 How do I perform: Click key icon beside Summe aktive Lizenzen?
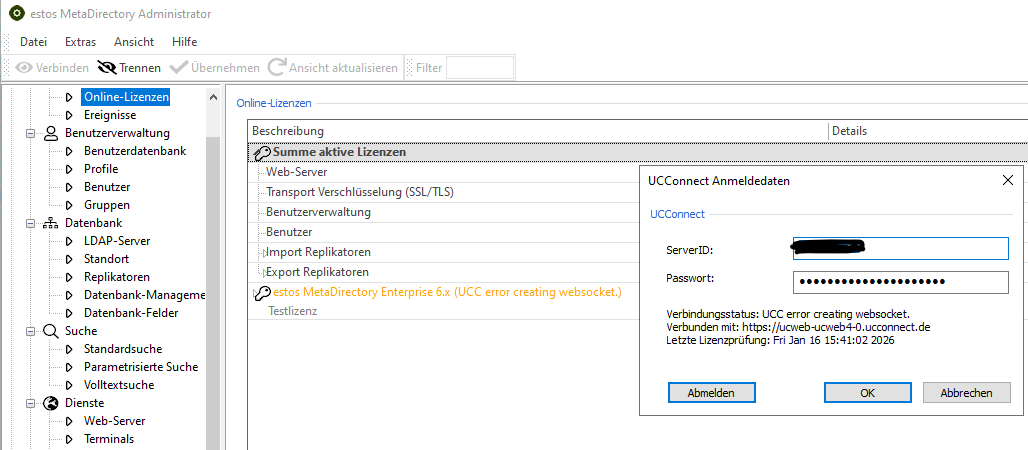click(262, 153)
